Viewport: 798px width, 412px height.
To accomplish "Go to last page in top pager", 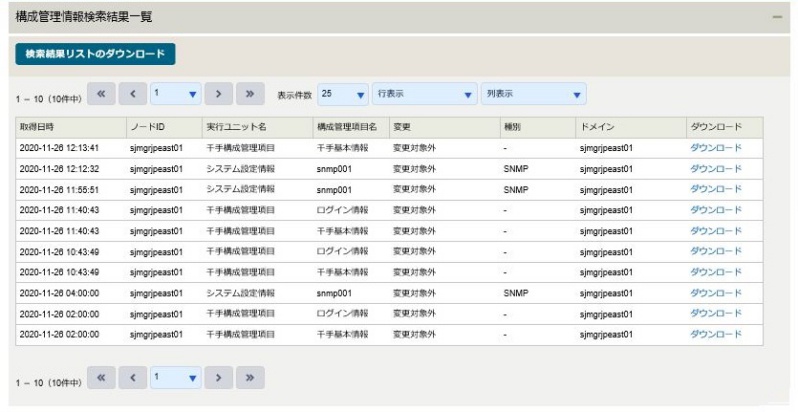I will [x=250, y=94].
